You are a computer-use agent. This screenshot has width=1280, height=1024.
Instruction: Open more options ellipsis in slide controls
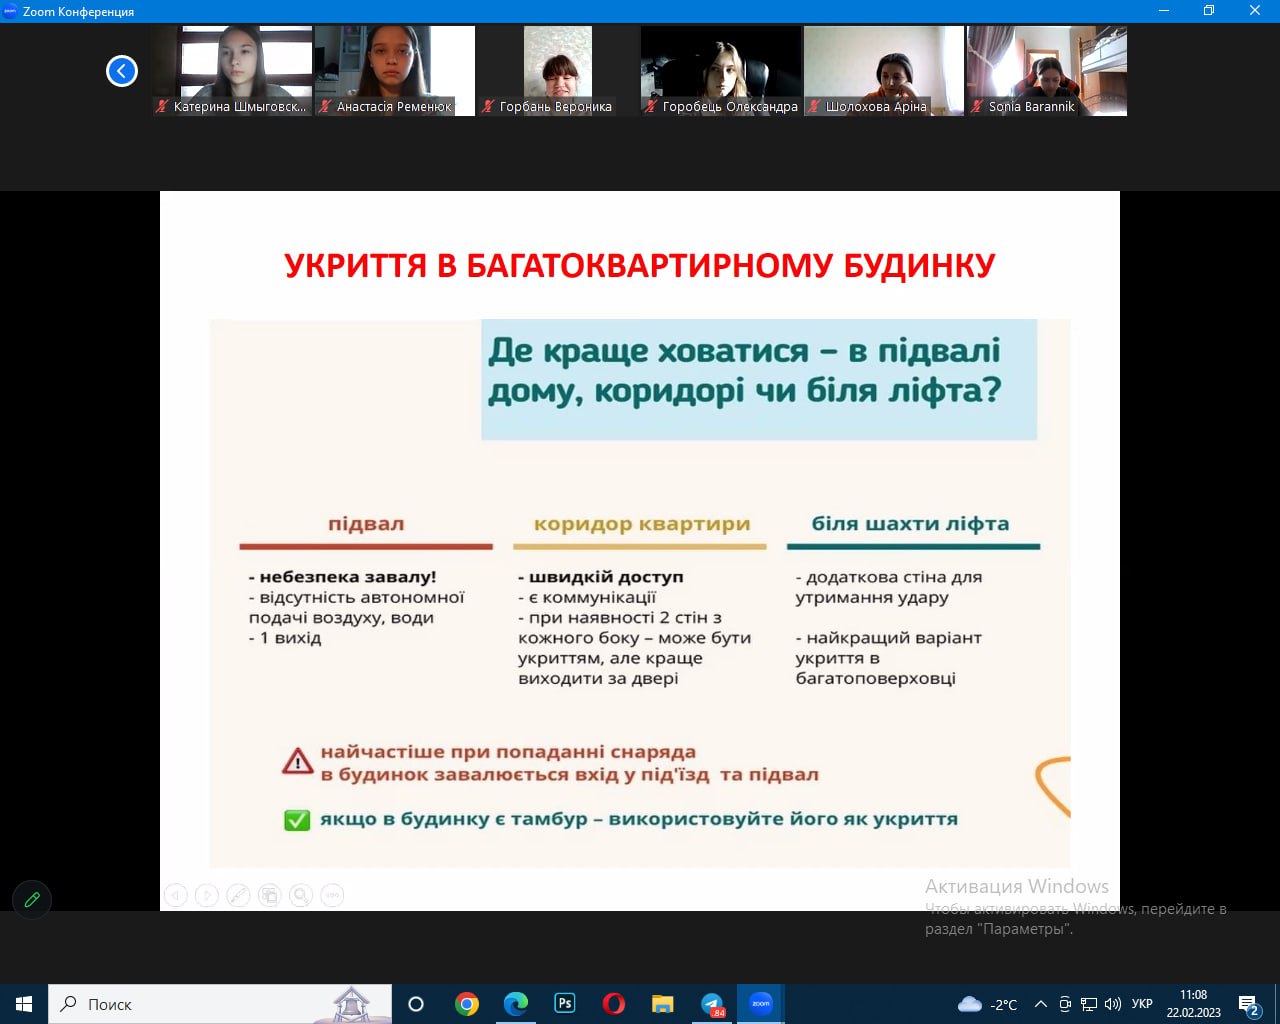point(332,895)
